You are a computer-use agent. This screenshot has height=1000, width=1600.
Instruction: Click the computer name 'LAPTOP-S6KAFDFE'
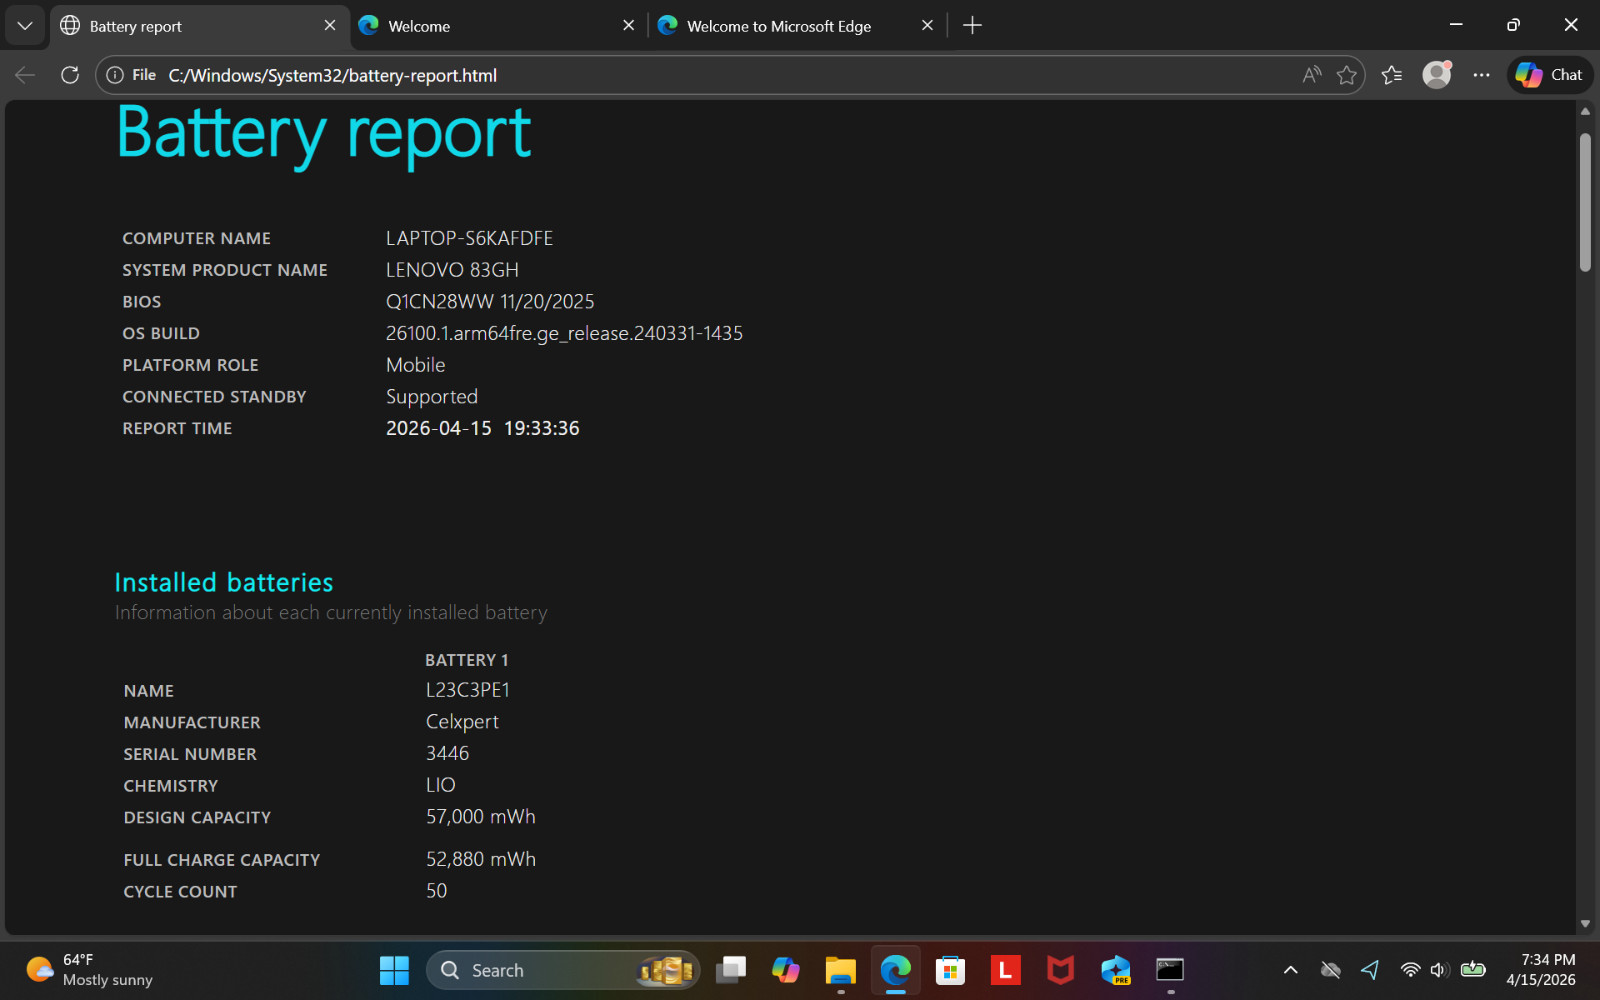469,238
